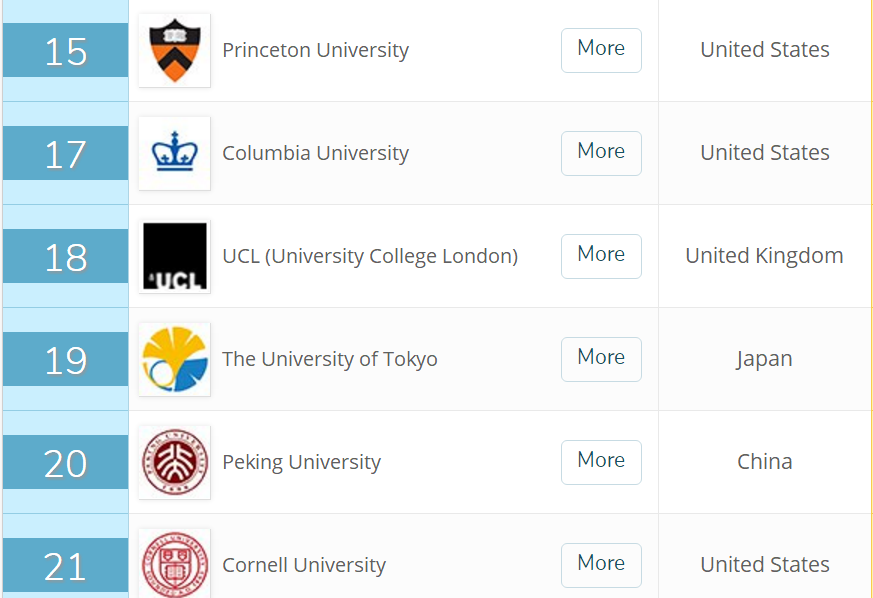The height and width of the screenshot is (598, 873).
Task: Open the Princeton University name link
Action: tap(316, 50)
